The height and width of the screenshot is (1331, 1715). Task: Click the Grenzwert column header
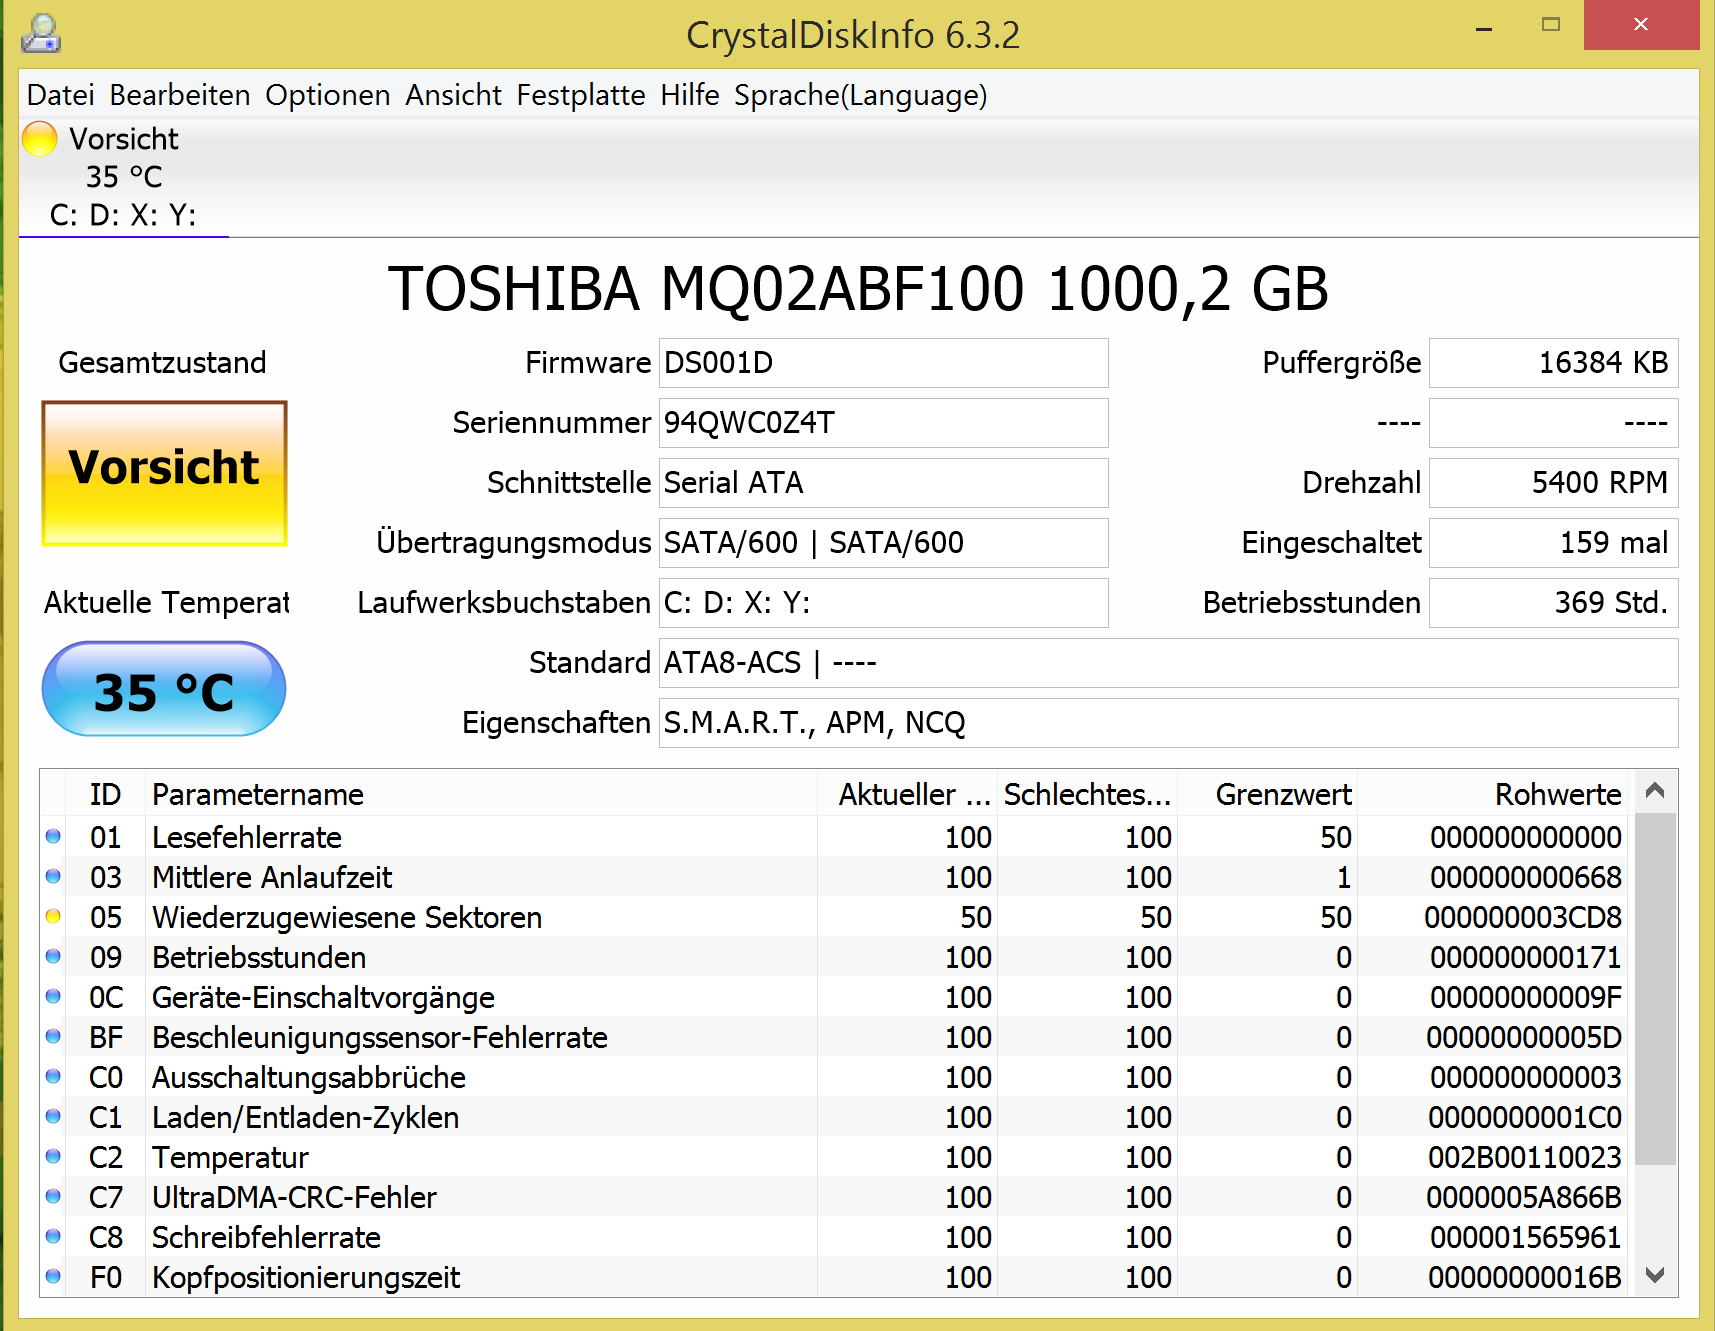[x=1267, y=794]
